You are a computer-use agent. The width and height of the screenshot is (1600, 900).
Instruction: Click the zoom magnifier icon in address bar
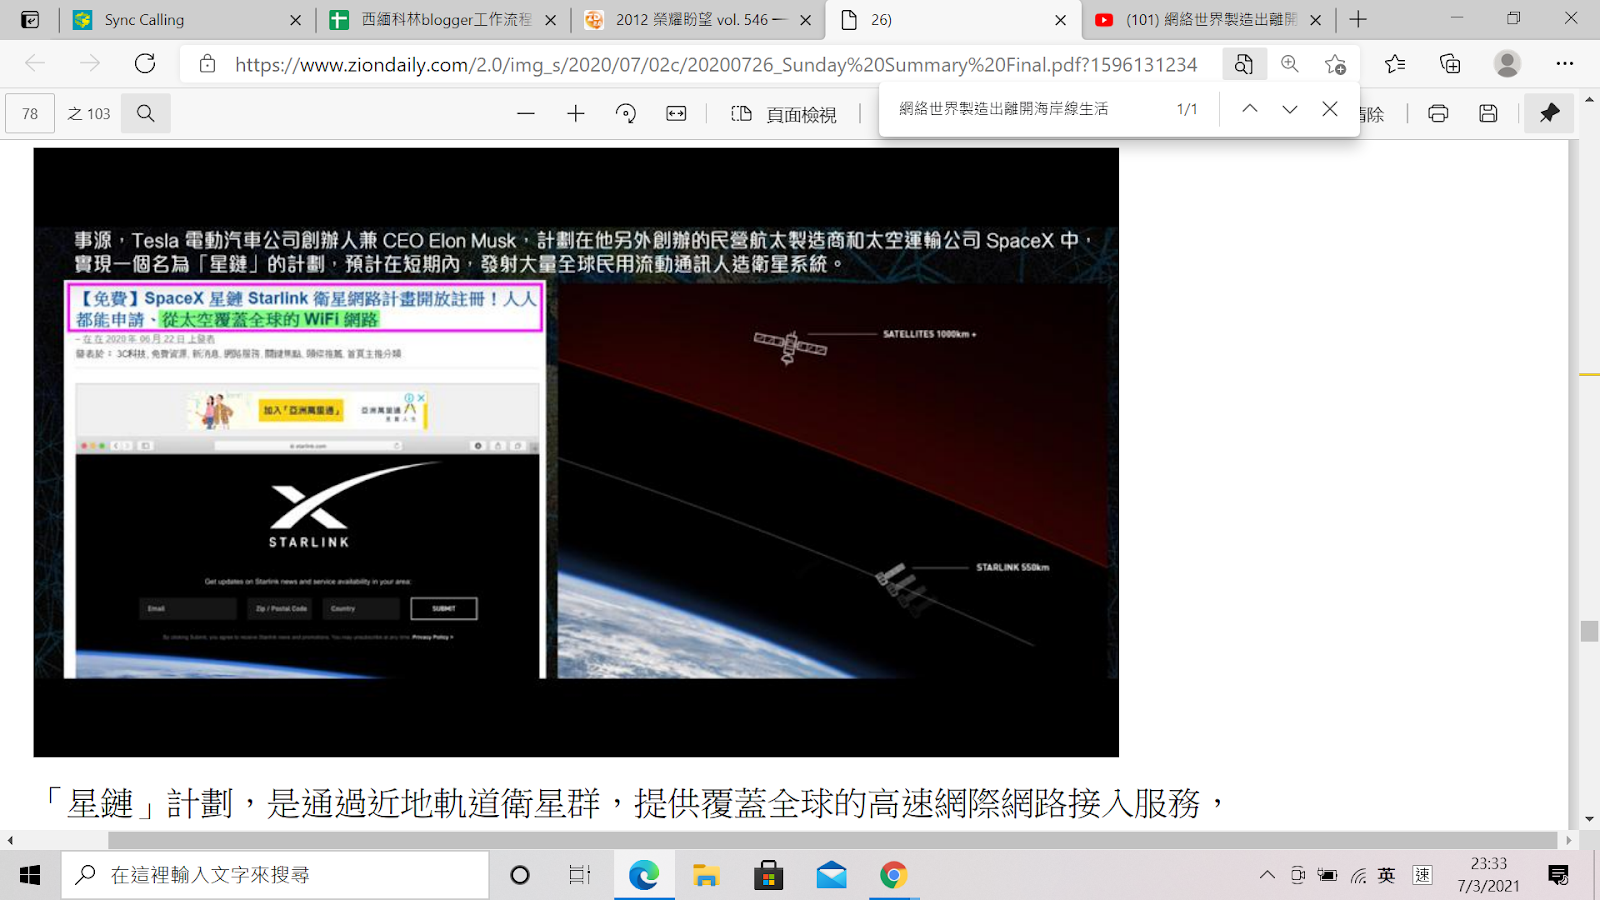point(1290,64)
